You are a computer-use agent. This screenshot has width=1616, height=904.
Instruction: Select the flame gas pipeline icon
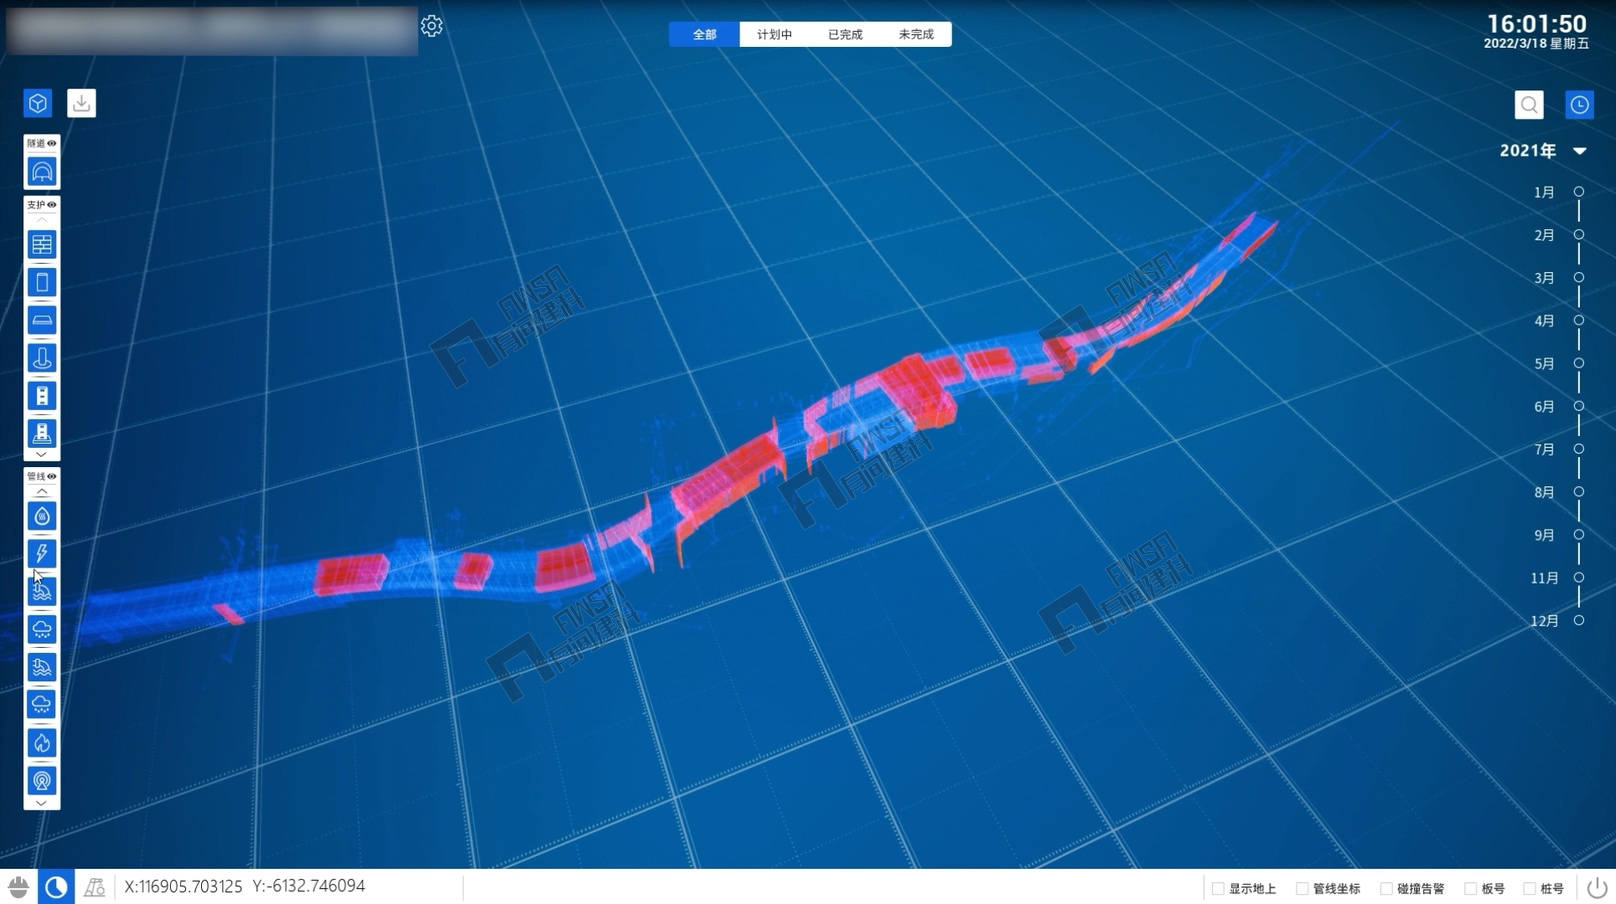[42, 743]
